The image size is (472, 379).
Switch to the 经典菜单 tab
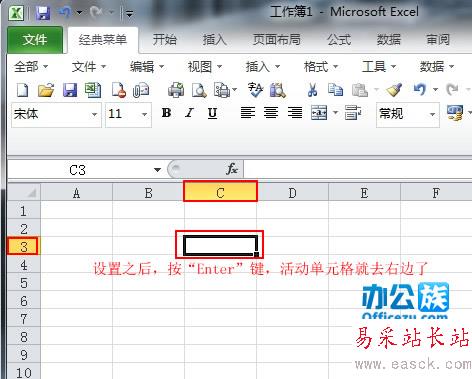(103, 40)
